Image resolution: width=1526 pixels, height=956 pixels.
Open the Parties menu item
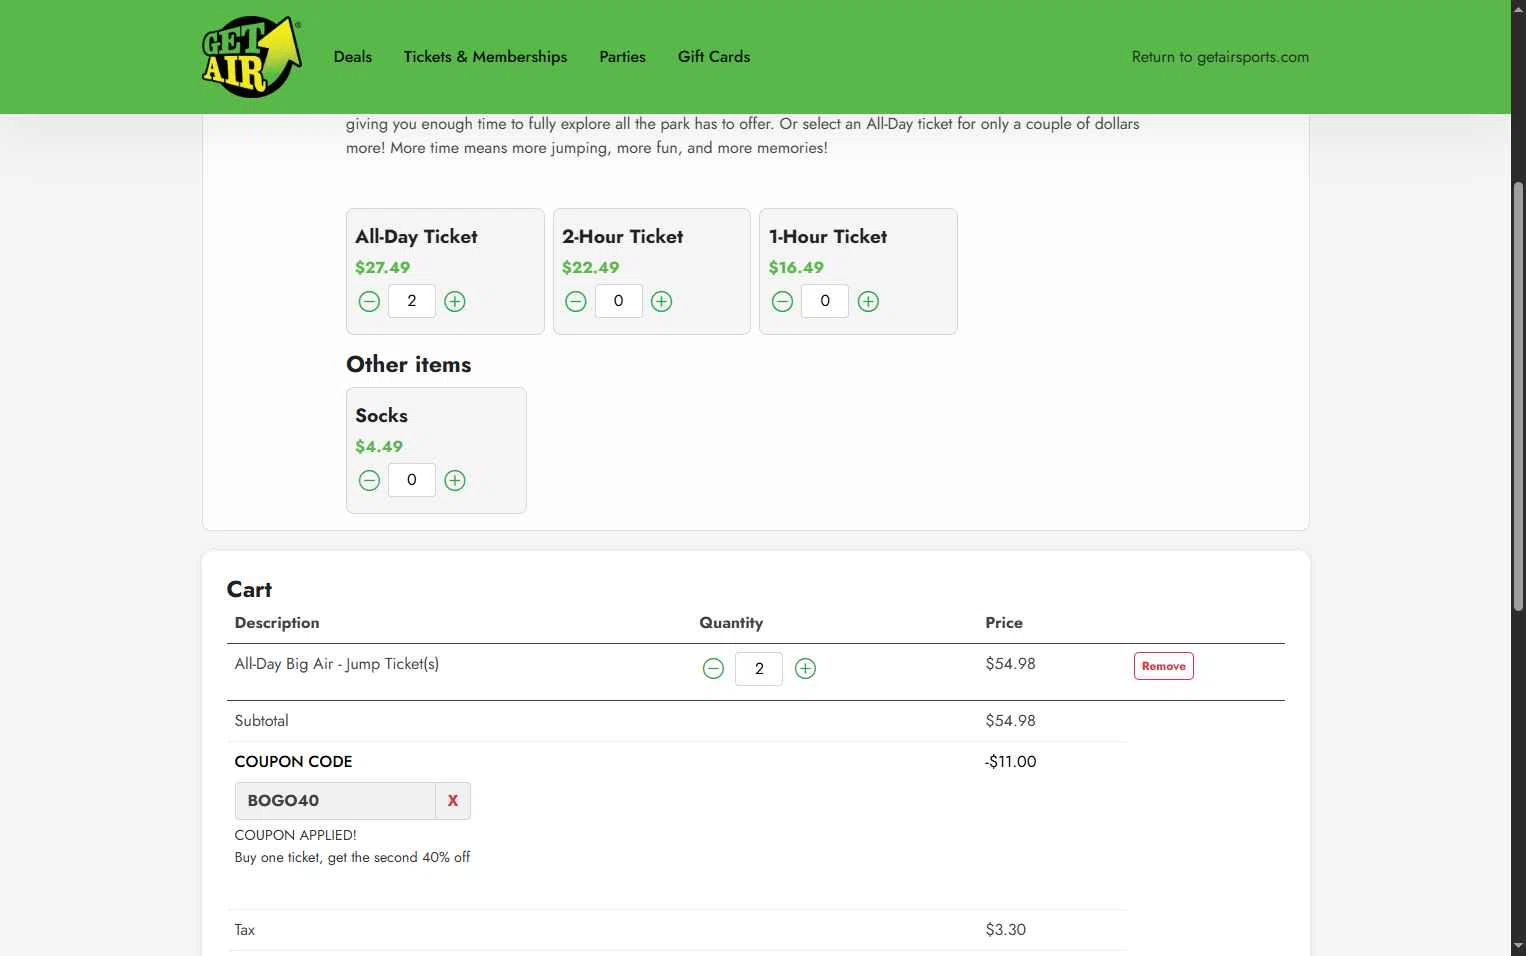622,57
